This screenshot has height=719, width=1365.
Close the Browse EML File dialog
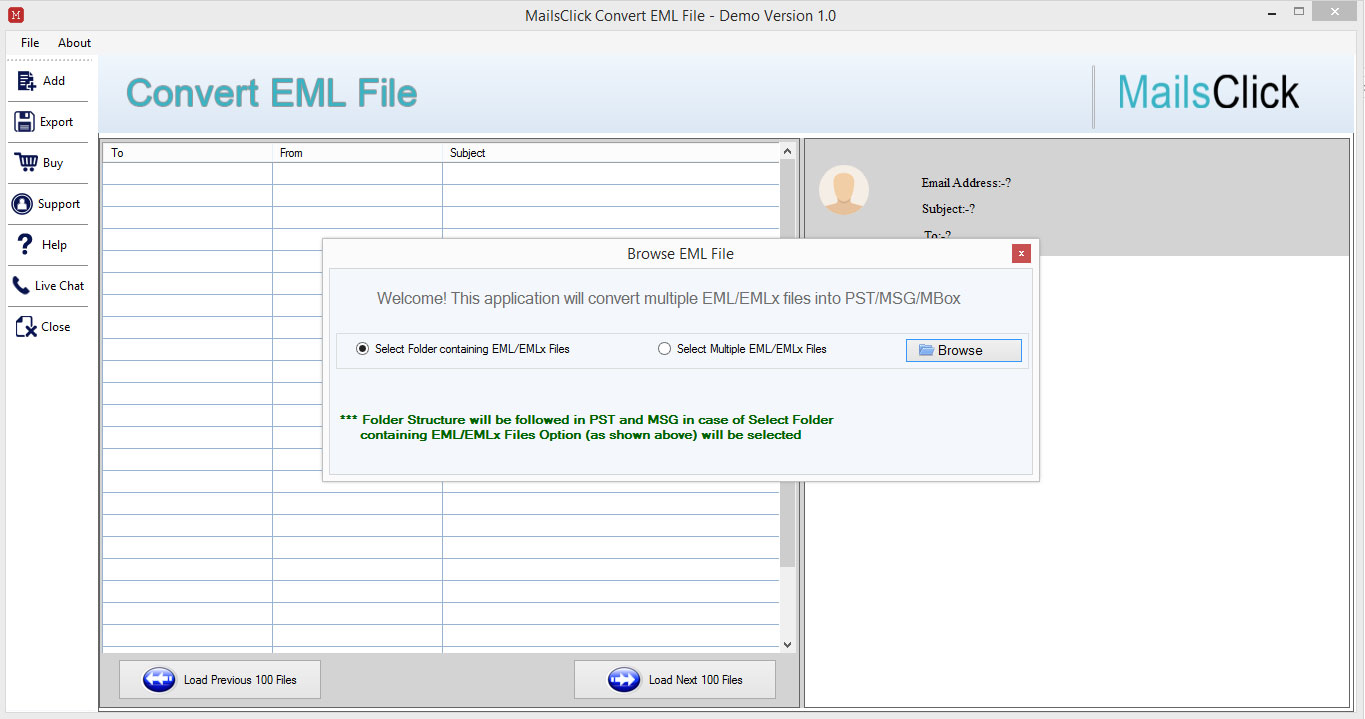[1021, 254]
